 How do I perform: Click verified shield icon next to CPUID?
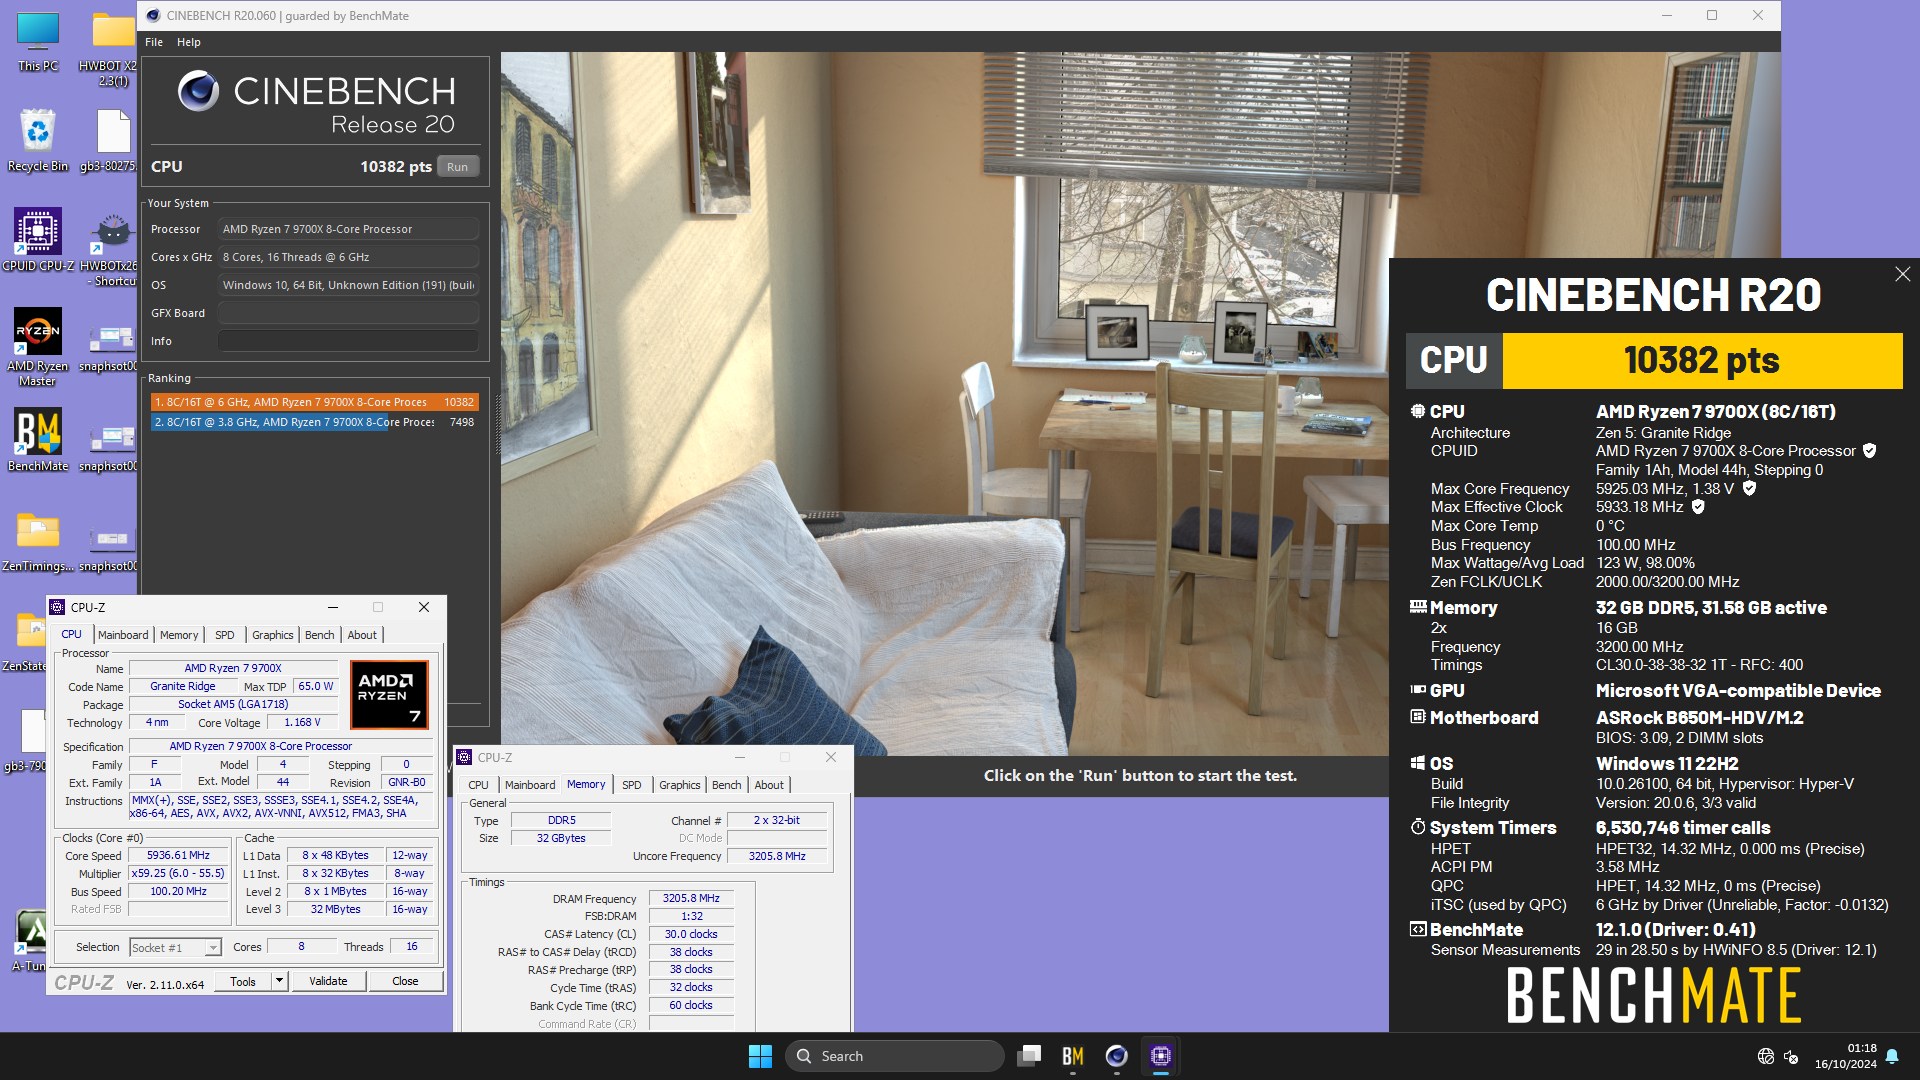[1870, 451]
